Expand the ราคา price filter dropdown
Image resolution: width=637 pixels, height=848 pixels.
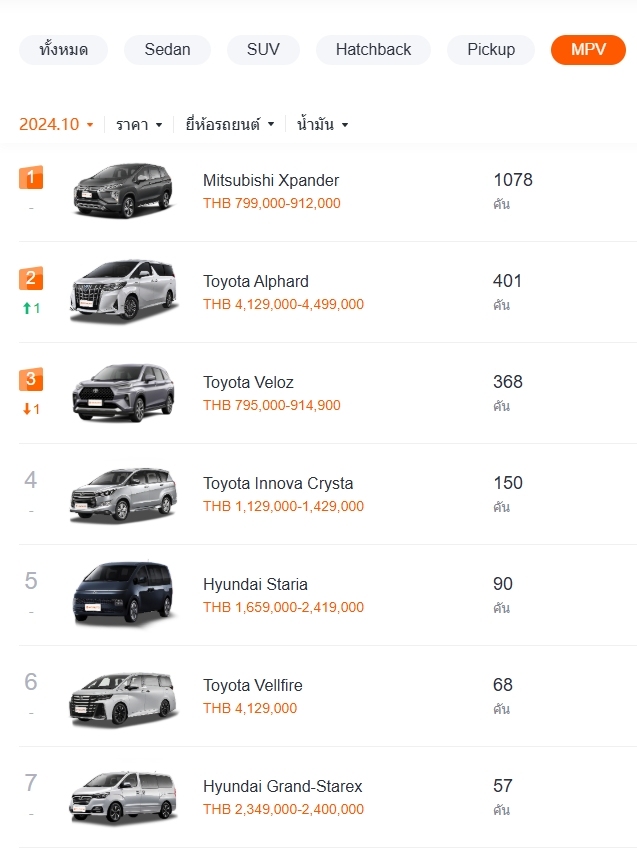pos(139,124)
